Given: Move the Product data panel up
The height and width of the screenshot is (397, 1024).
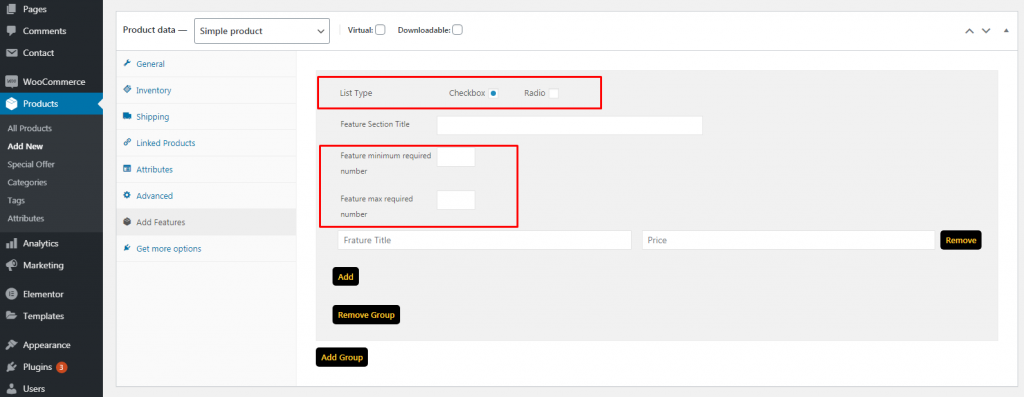Looking at the screenshot, I should tap(969, 31).
